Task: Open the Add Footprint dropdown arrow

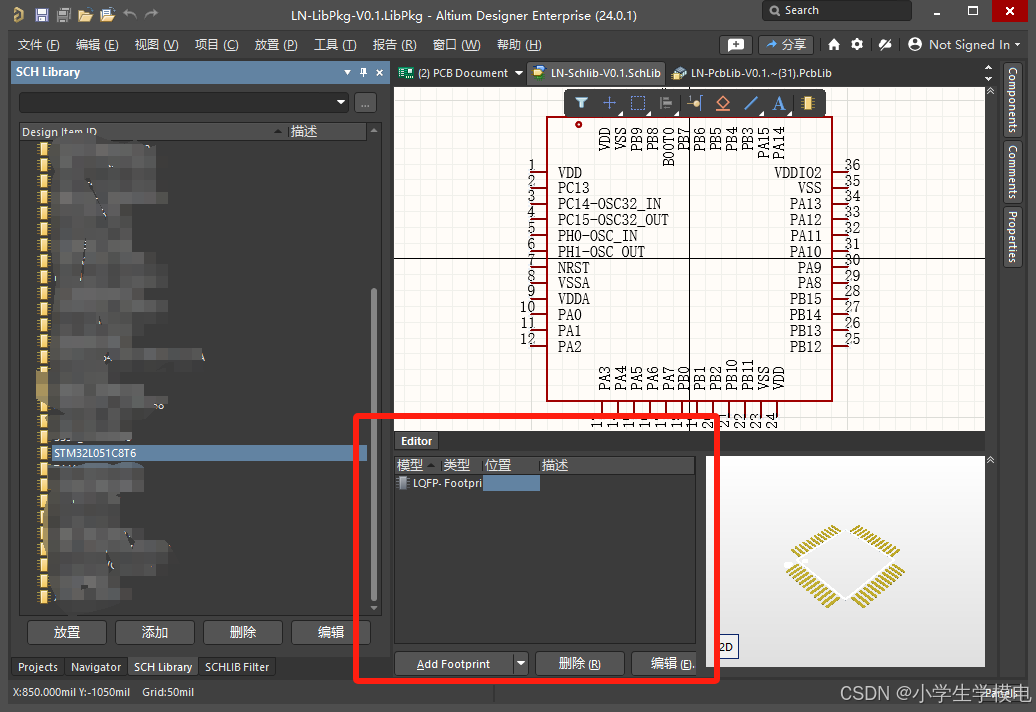Action: pos(521,663)
